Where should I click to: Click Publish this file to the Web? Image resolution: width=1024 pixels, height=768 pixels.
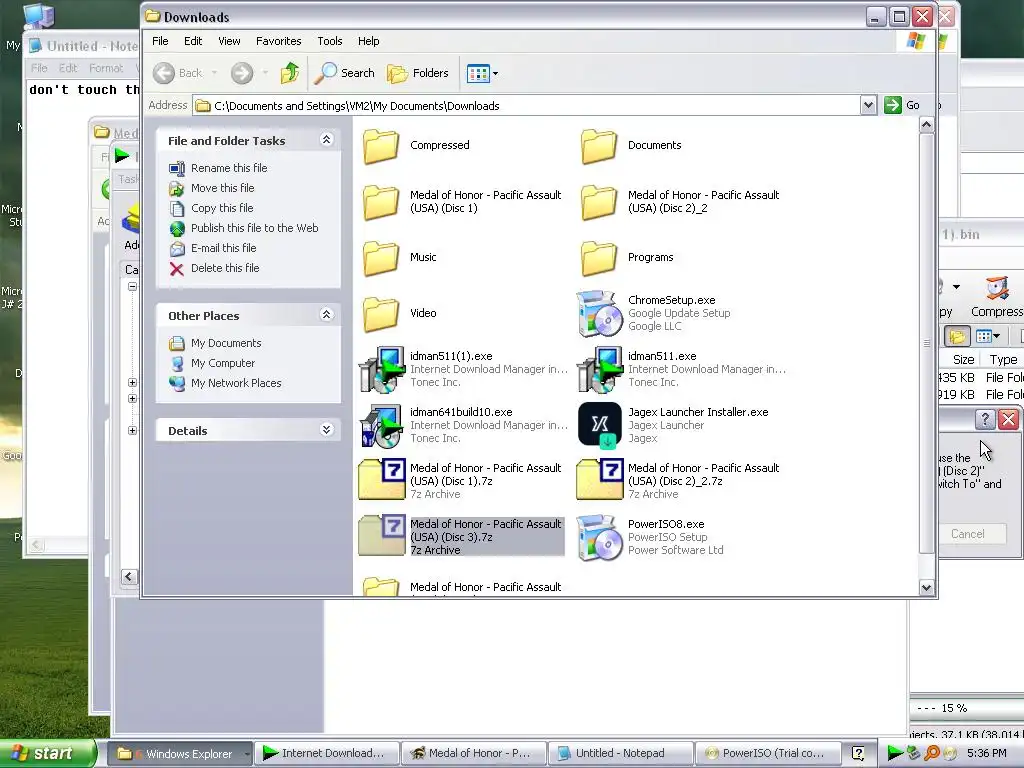tap(254, 228)
